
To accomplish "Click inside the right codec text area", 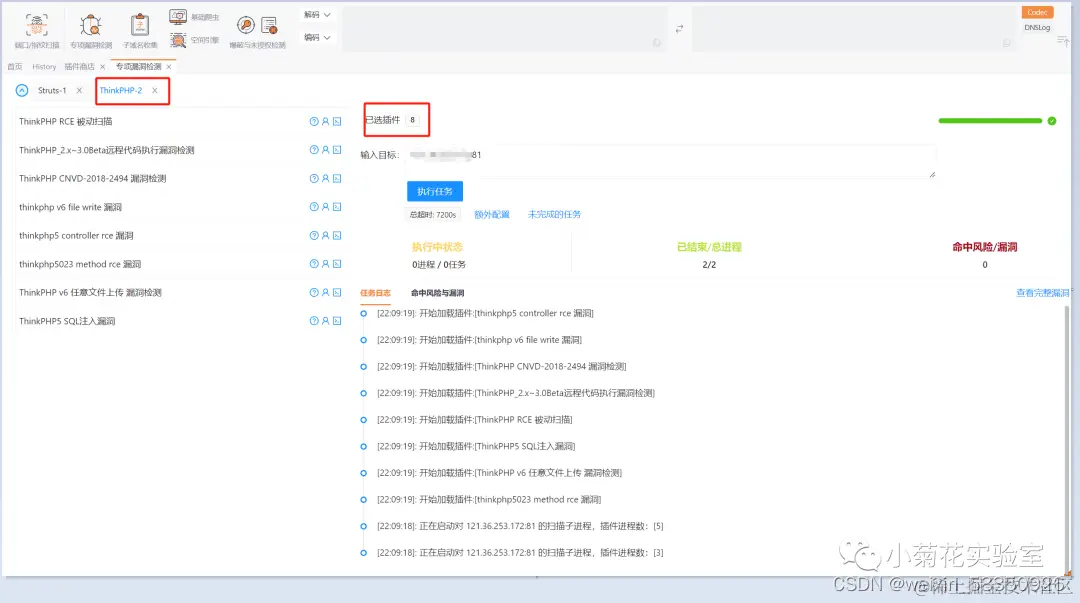I will [855, 28].
